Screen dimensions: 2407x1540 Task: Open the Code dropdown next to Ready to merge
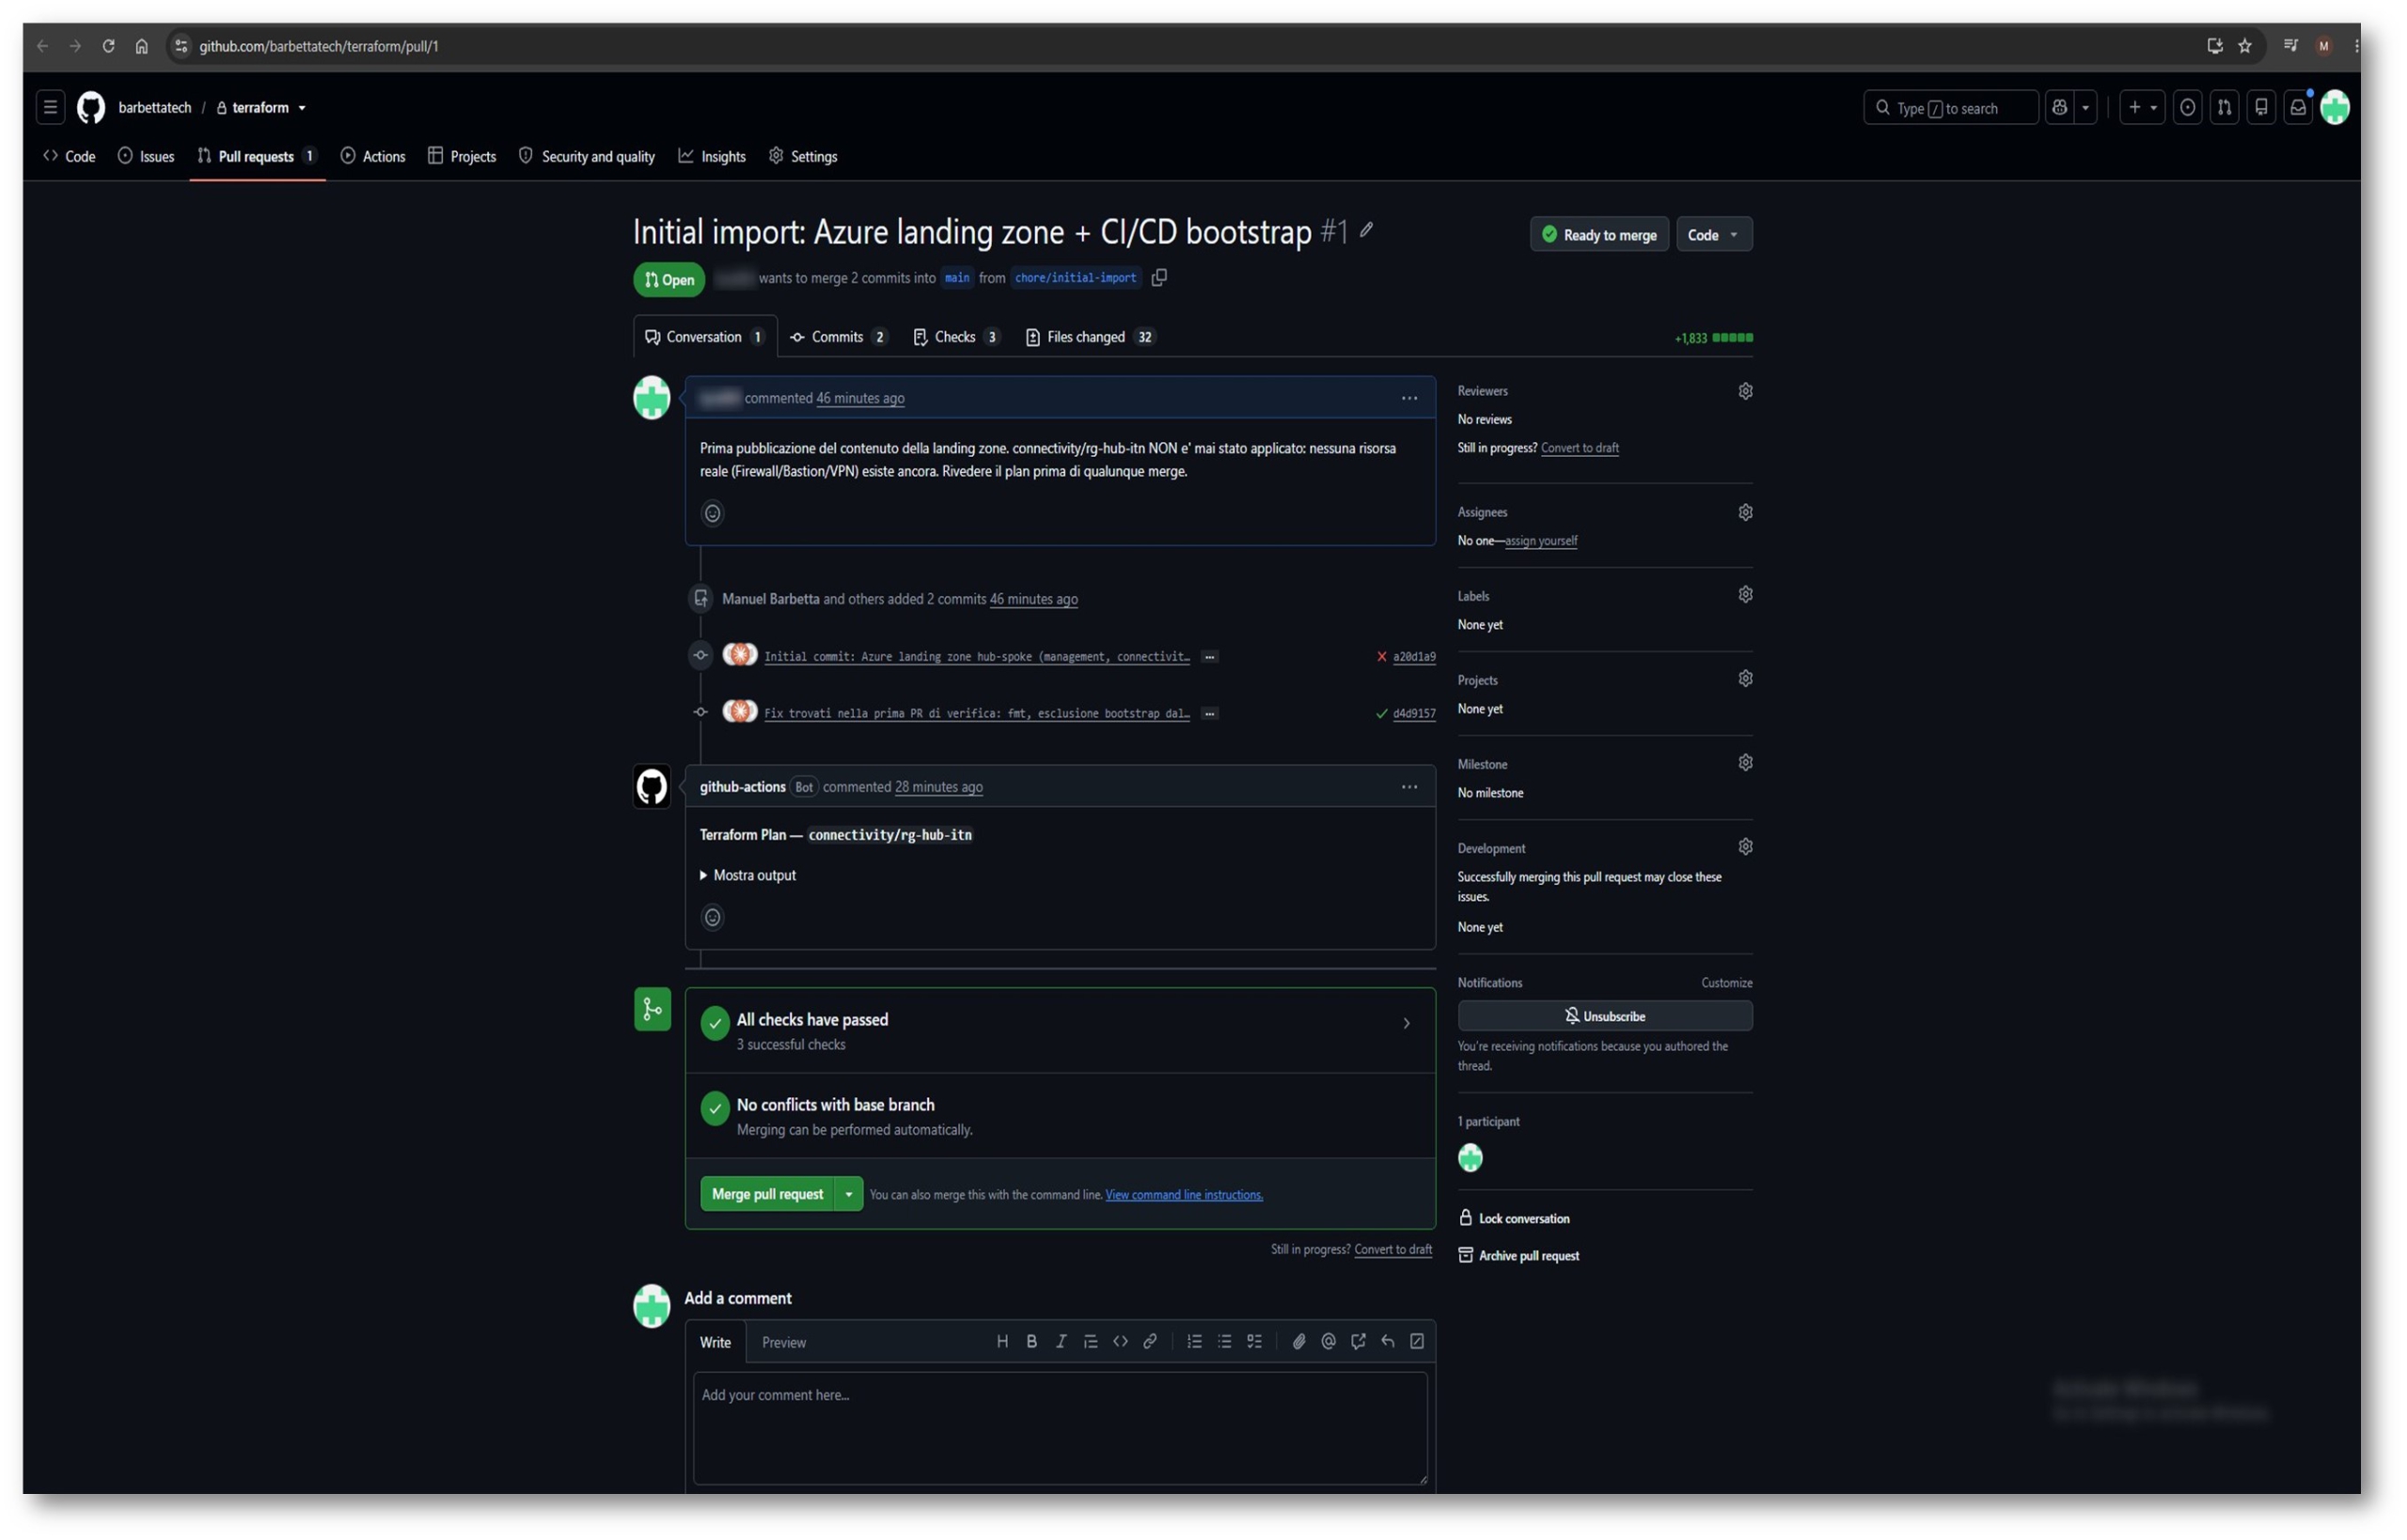tap(1714, 235)
